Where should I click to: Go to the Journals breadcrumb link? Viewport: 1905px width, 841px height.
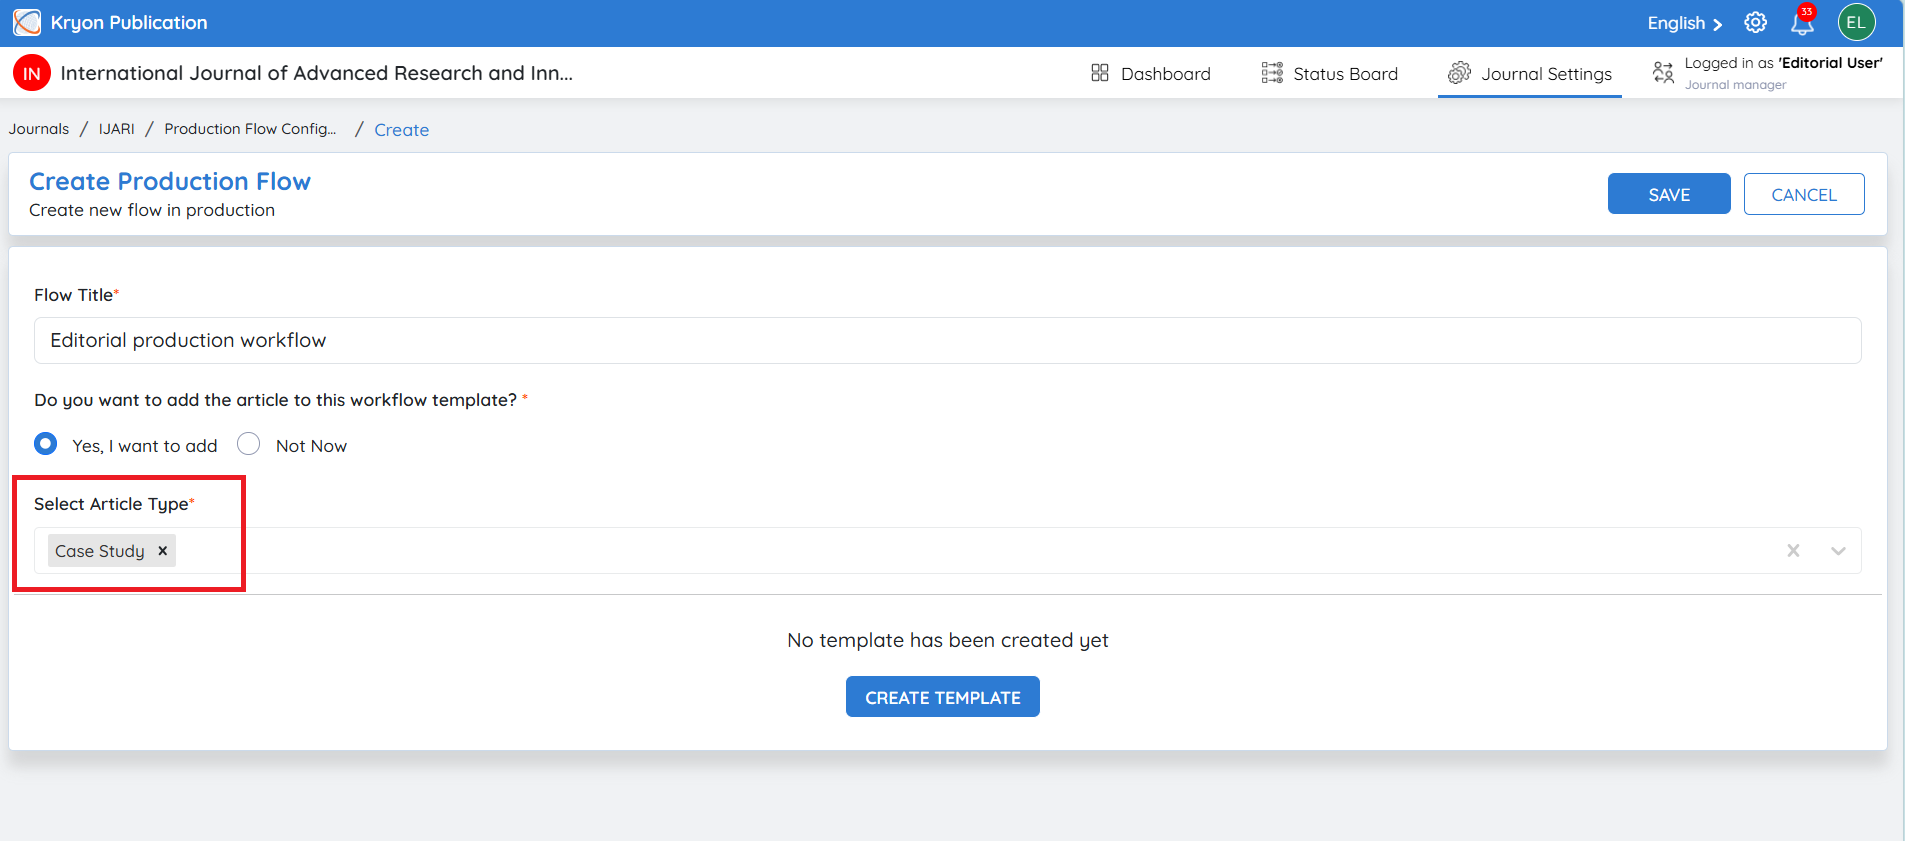click(x=39, y=129)
